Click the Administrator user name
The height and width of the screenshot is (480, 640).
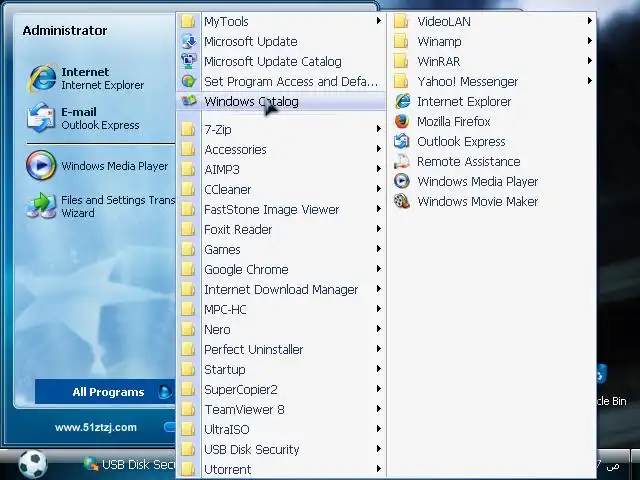tap(65, 31)
